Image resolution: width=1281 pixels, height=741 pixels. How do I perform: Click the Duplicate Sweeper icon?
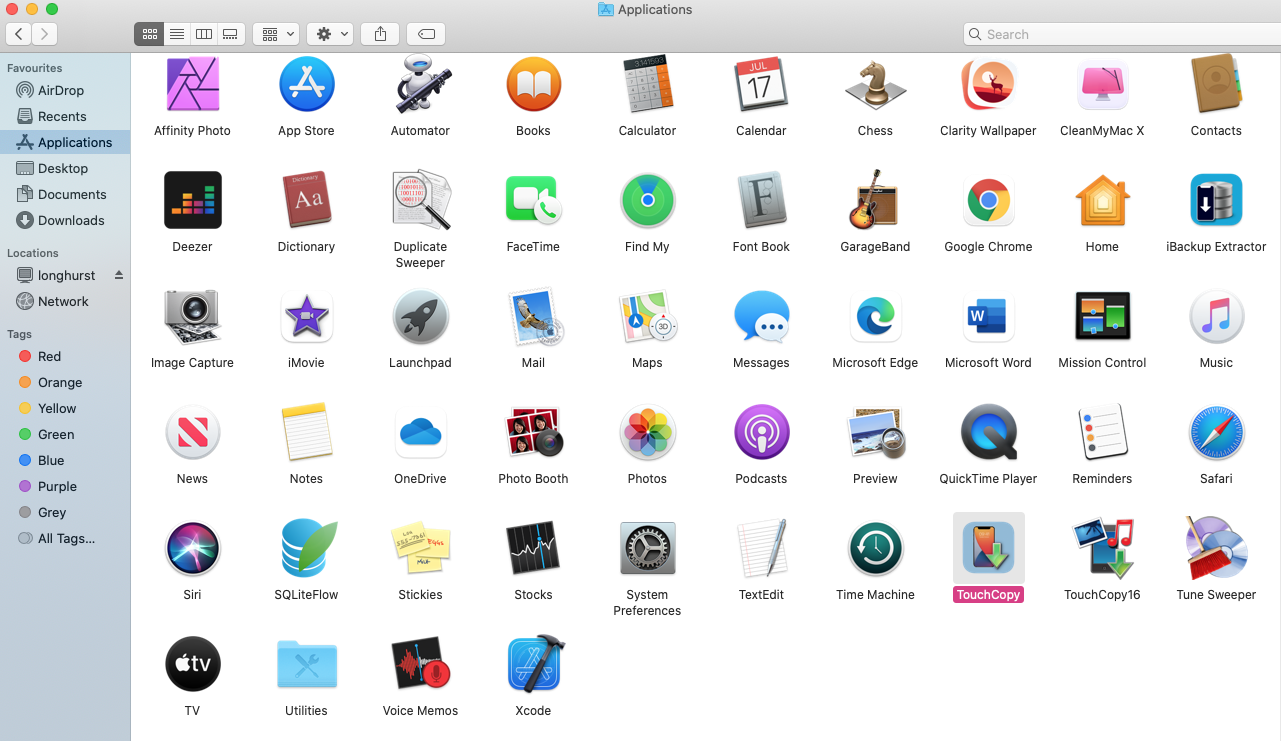[420, 201]
